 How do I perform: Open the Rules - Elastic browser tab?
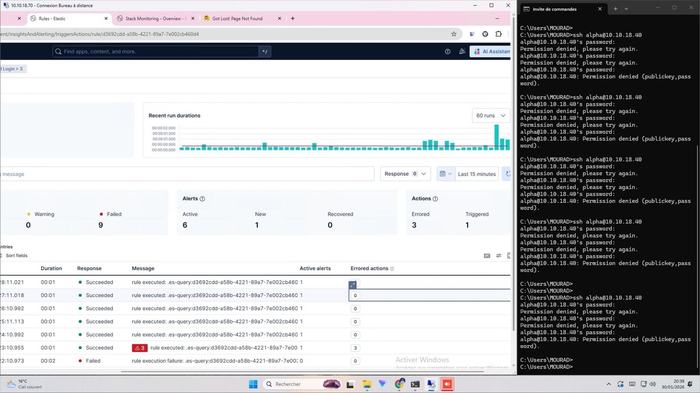tap(67, 19)
